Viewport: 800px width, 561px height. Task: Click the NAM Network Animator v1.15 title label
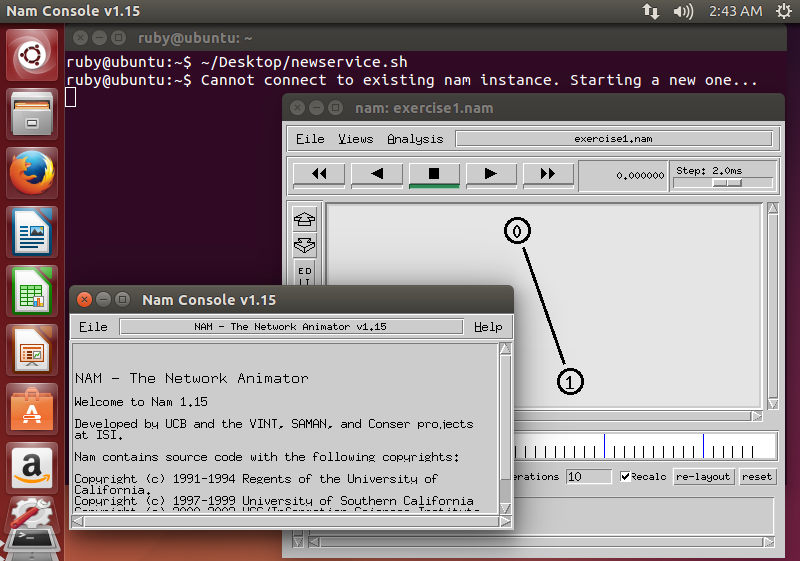291,327
